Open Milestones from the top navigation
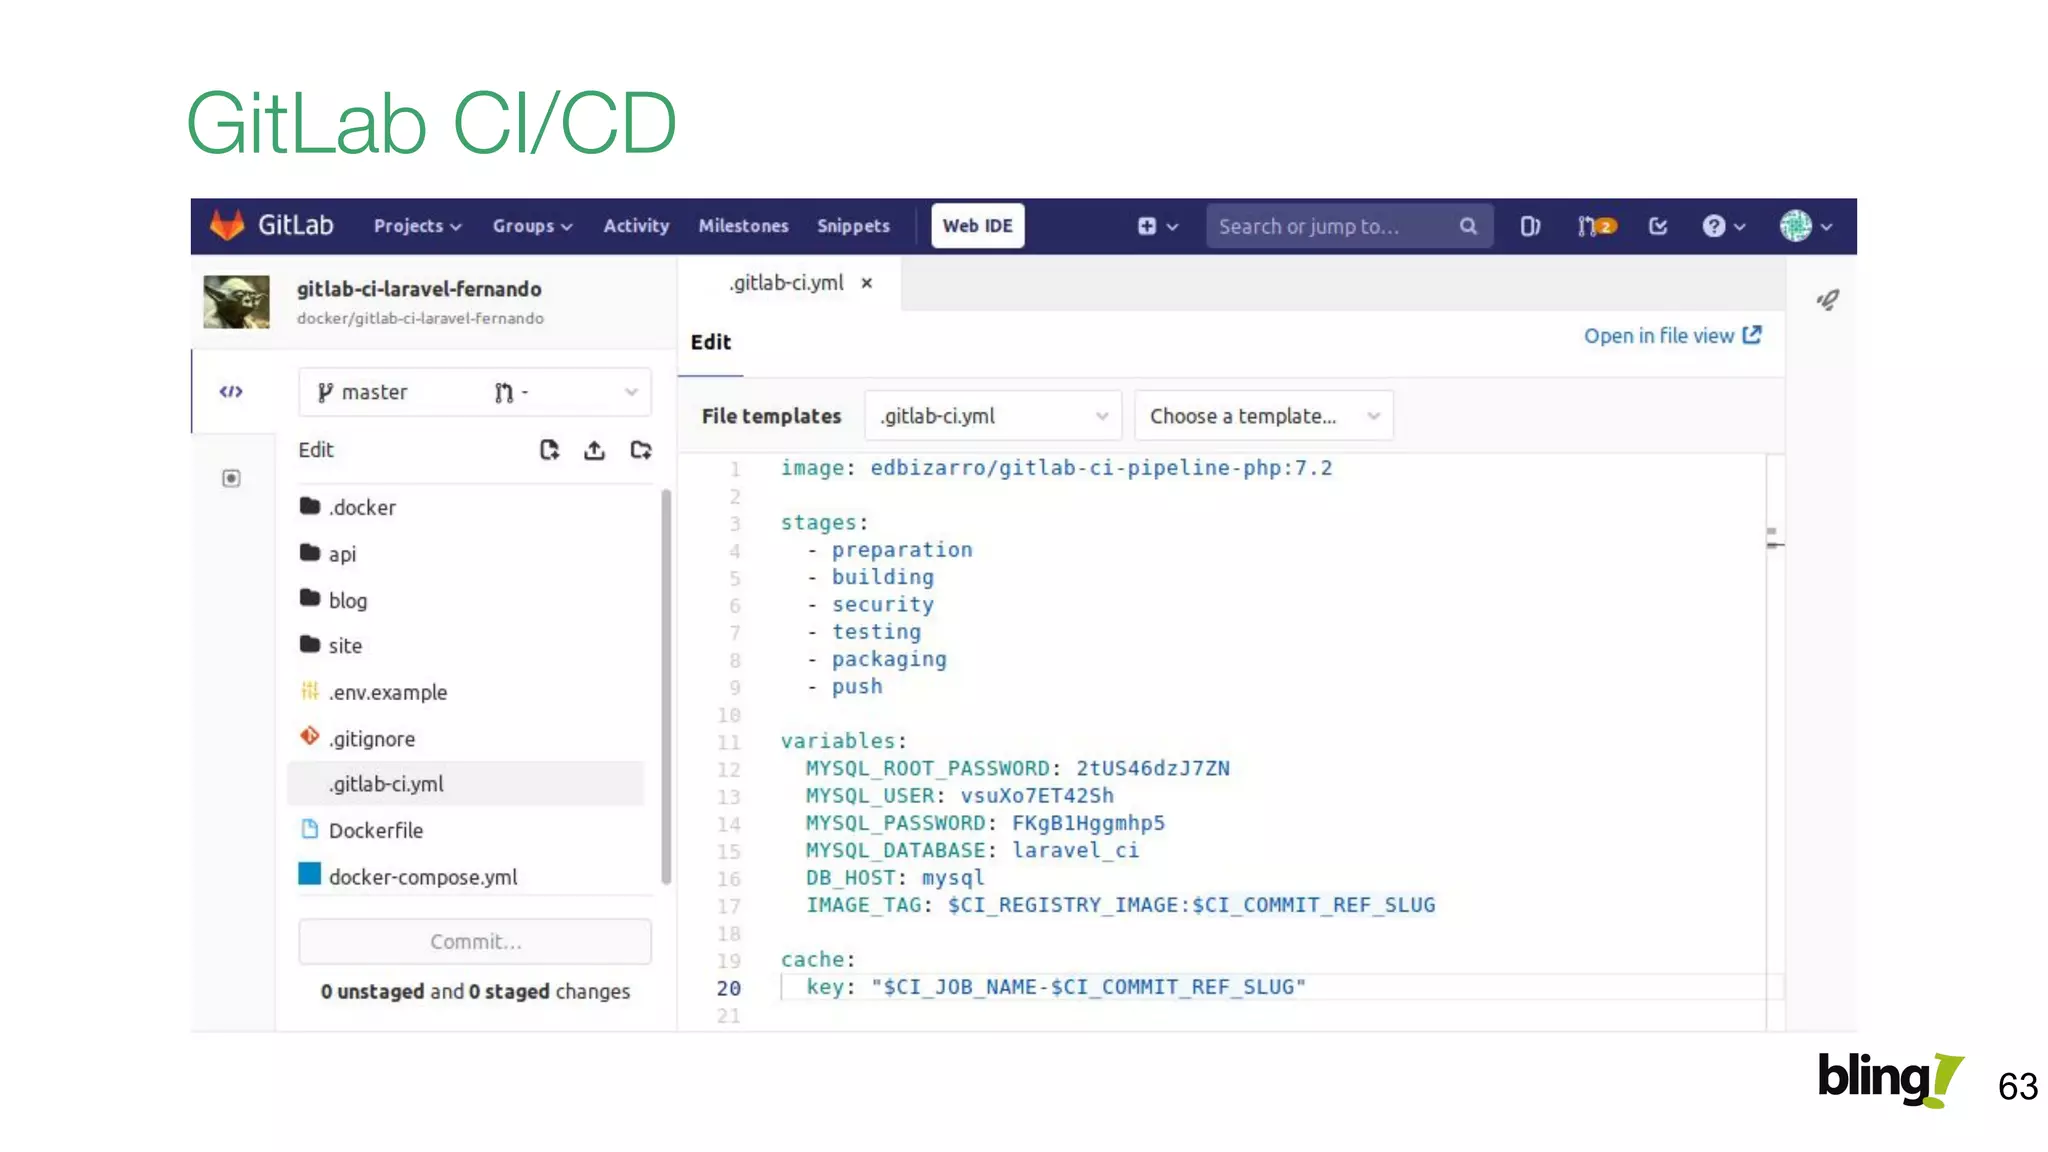This screenshot has height=1152, width=2048. click(743, 226)
